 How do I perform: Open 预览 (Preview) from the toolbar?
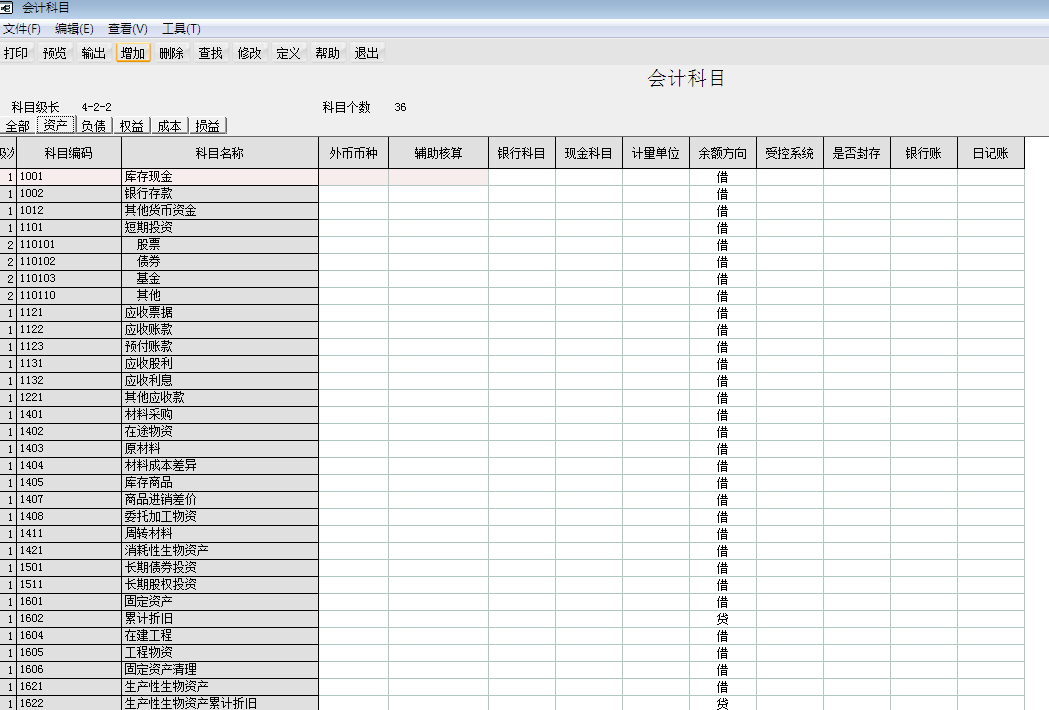coord(55,53)
